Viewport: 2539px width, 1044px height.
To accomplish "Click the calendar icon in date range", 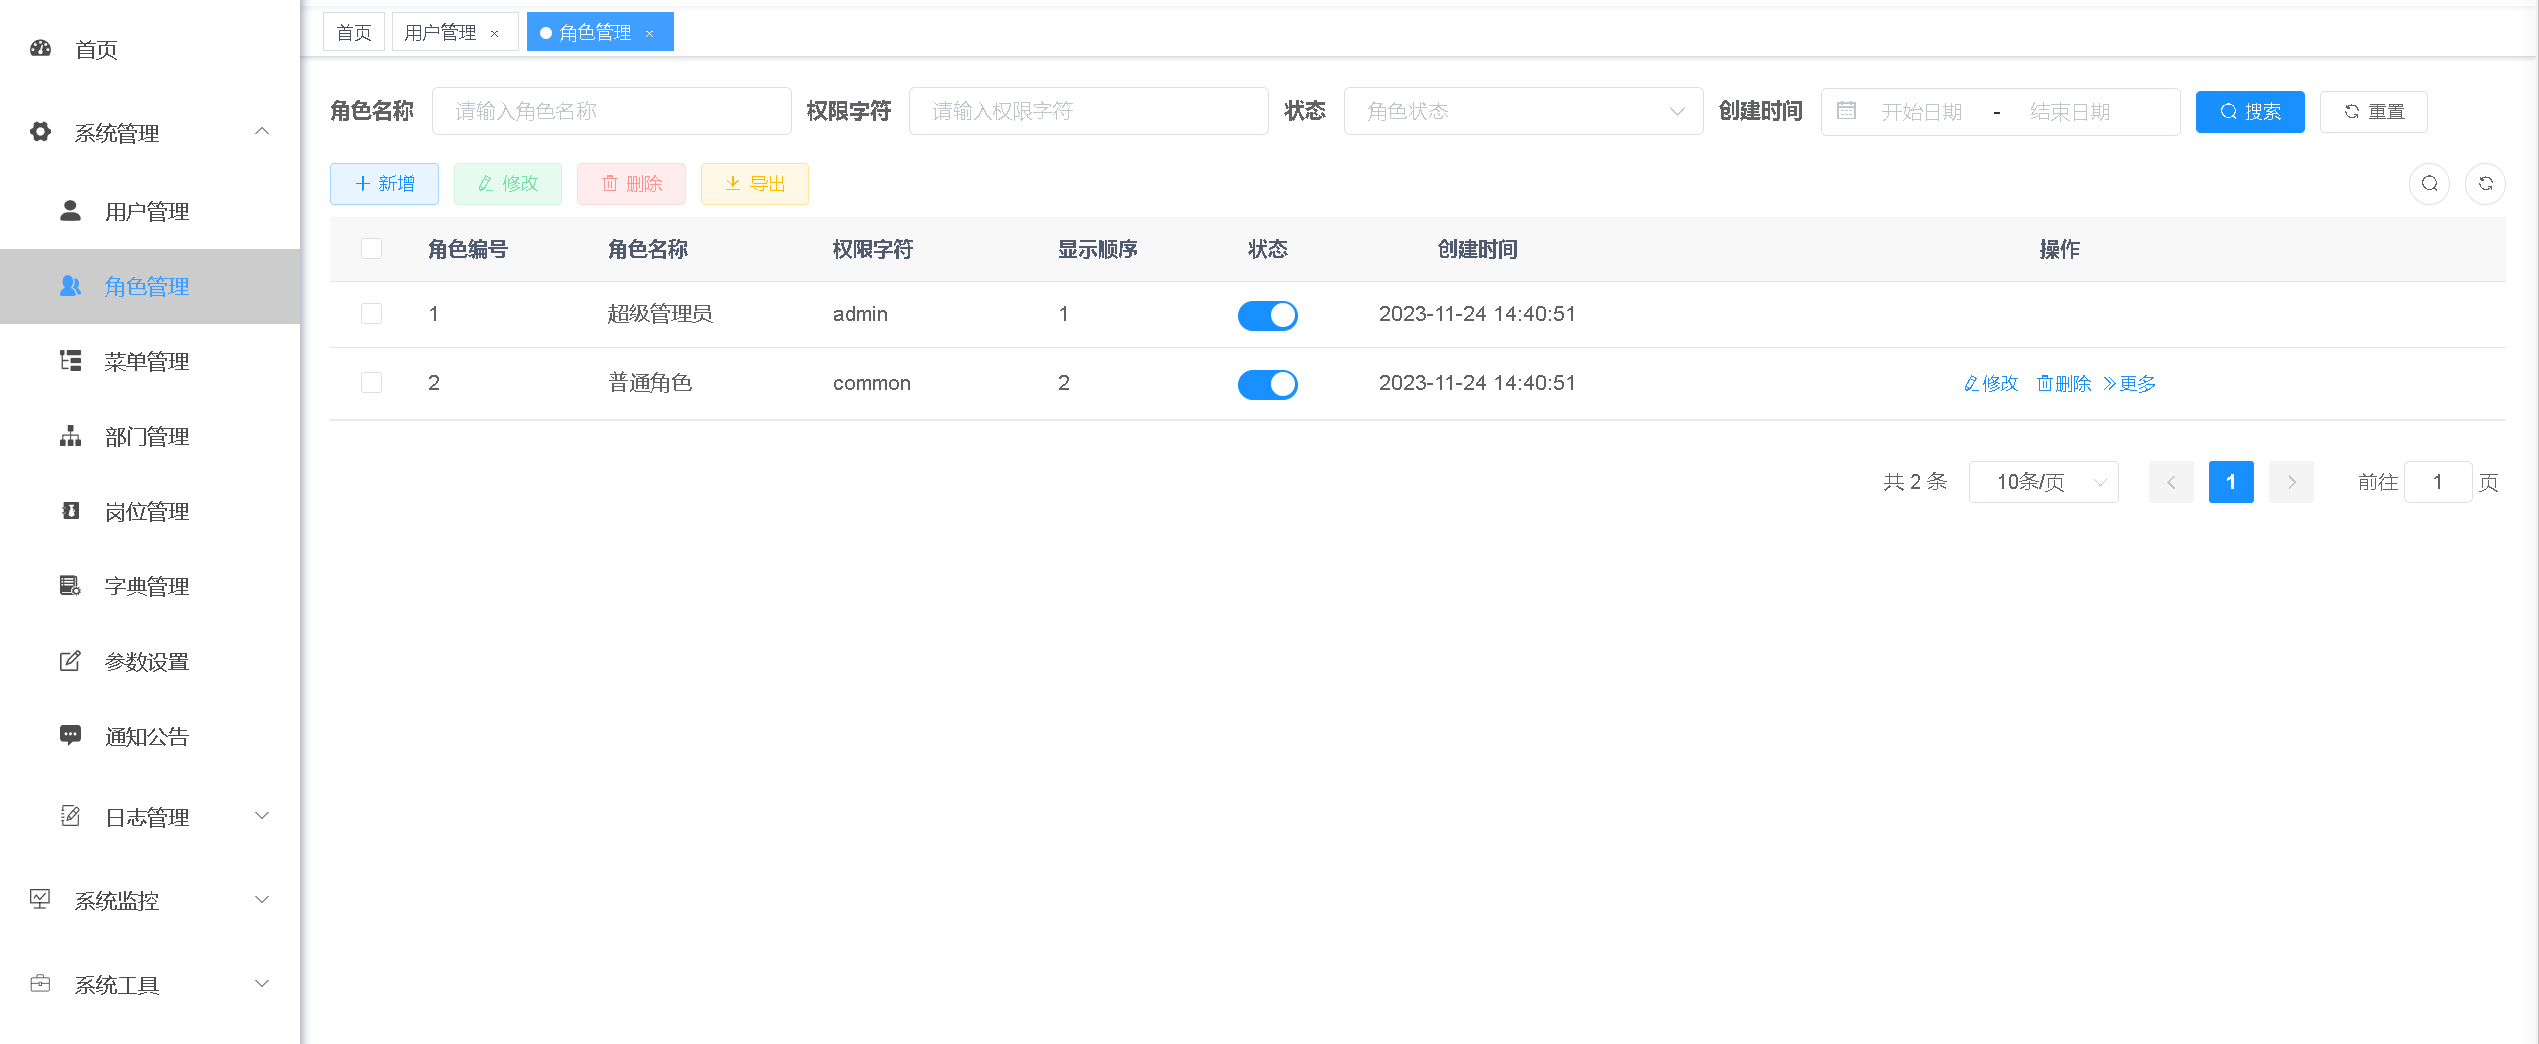I will pos(1846,110).
